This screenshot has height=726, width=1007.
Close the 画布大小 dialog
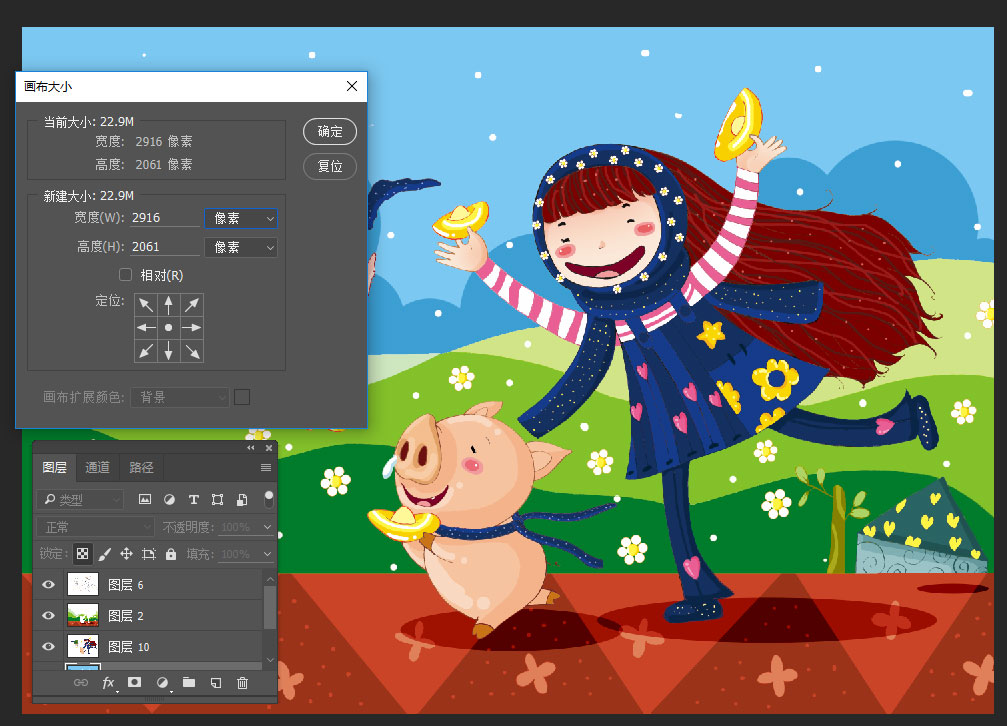coord(352,86)
